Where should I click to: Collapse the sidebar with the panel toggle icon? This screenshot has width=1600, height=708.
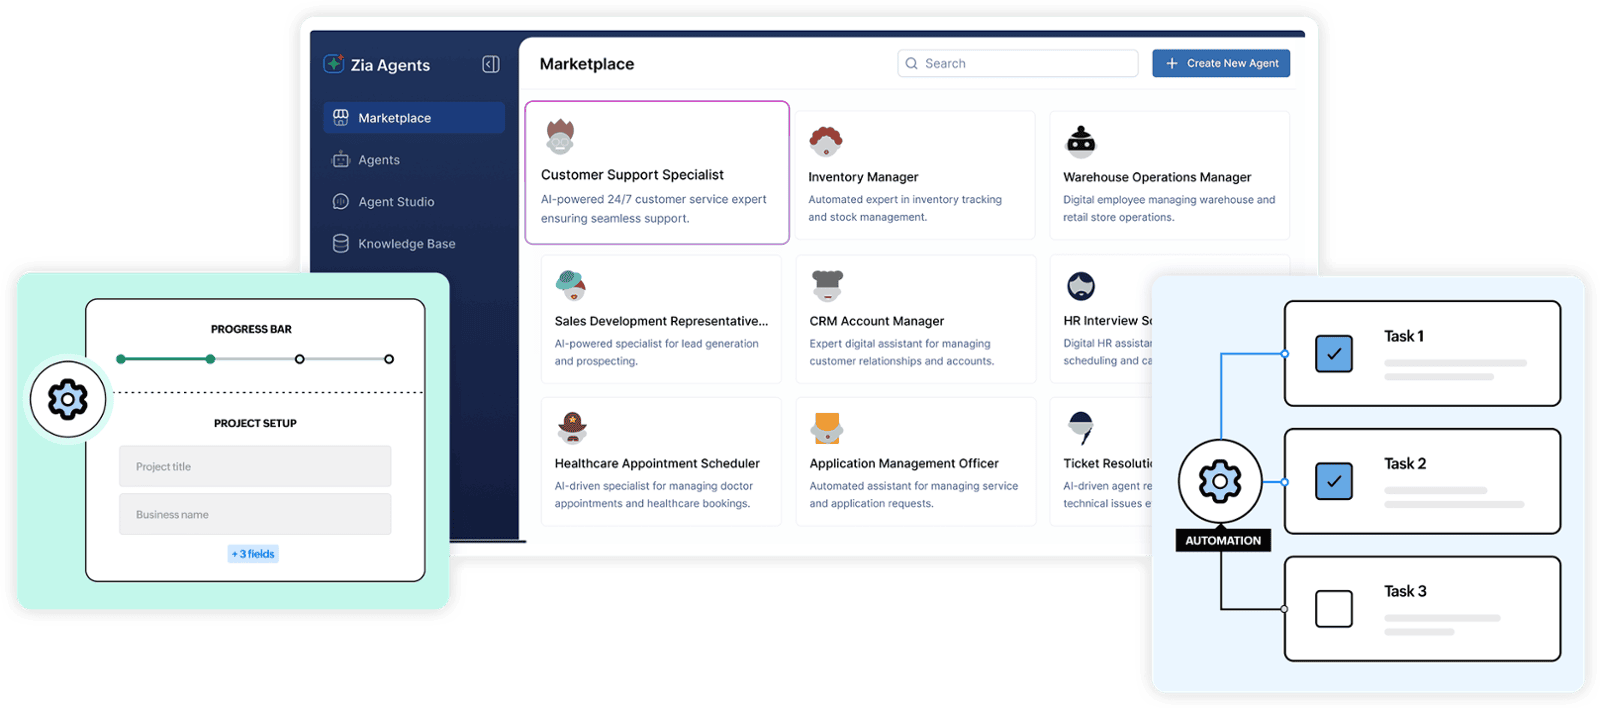(491, 64)
